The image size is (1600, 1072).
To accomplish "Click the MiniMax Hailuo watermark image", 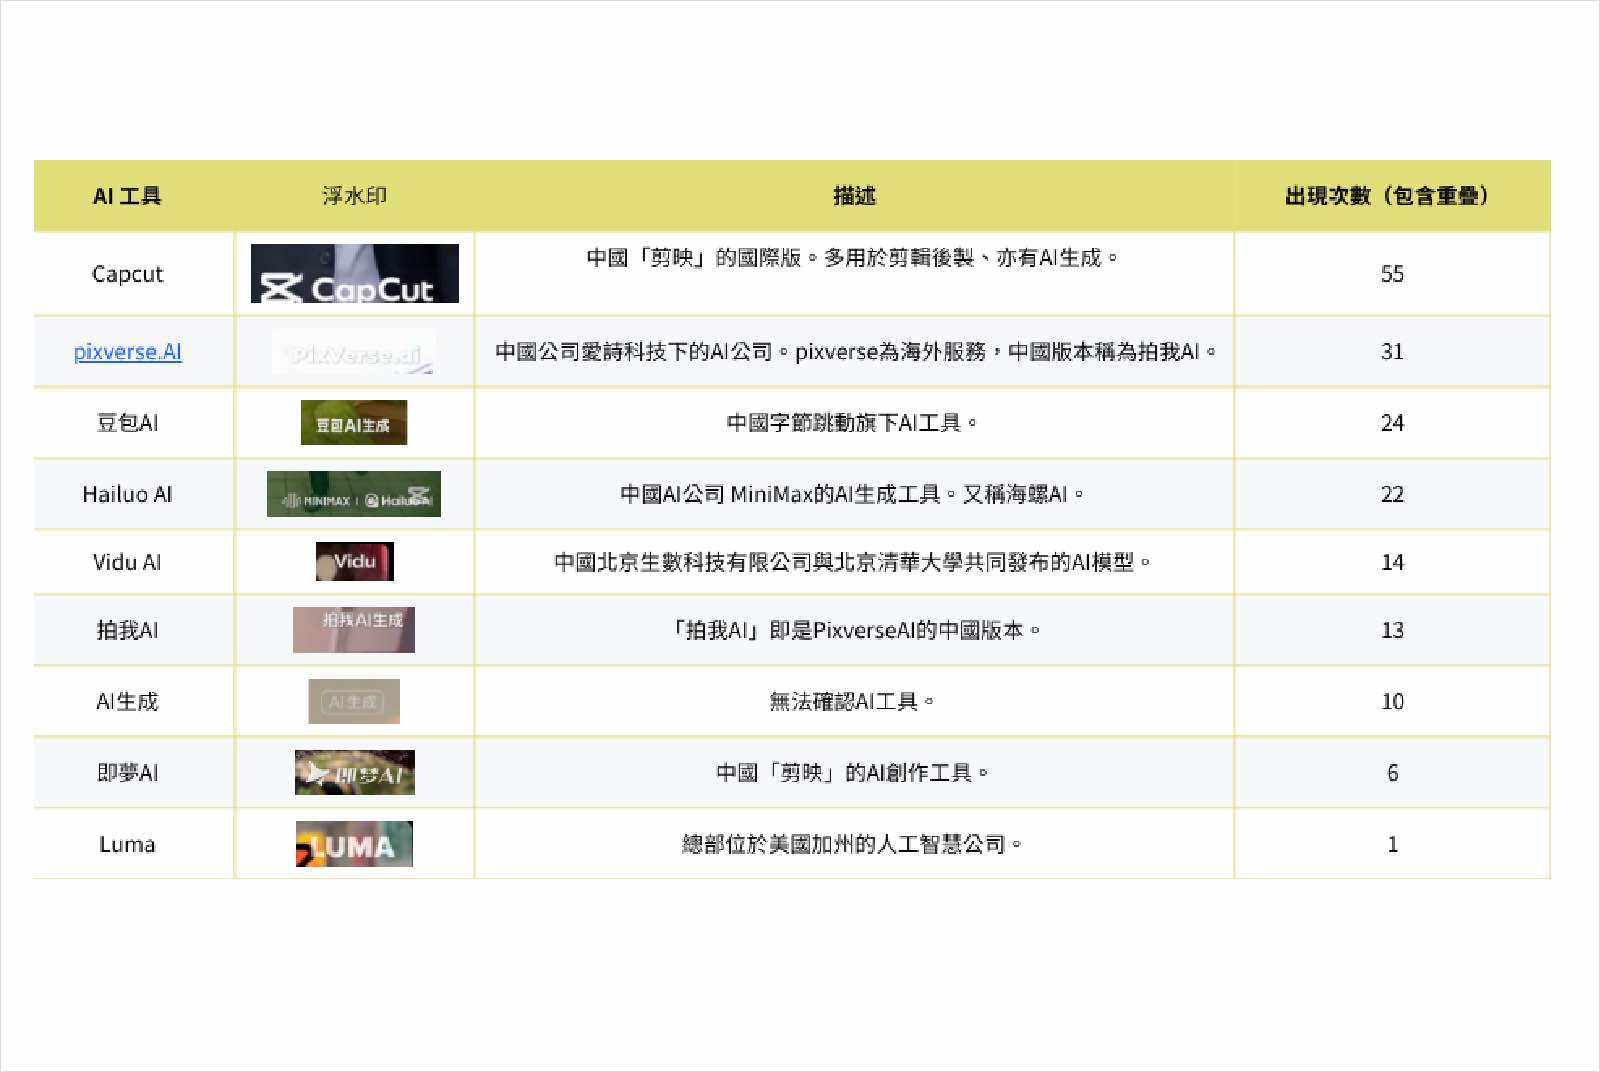I will coord(354,494).
